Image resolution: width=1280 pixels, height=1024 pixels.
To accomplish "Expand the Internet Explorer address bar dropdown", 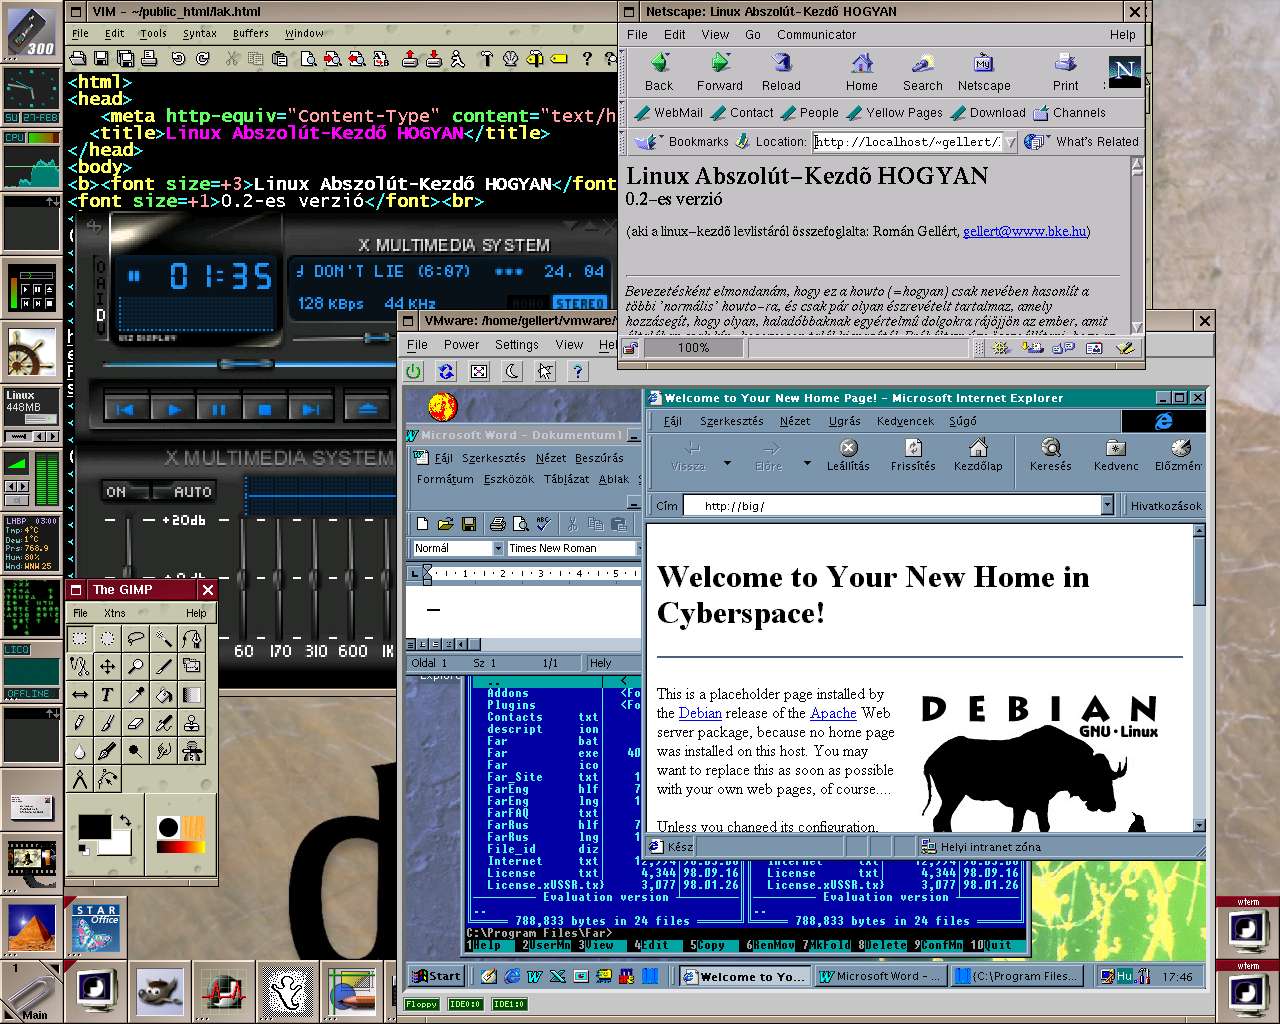I will [1107, 506].
